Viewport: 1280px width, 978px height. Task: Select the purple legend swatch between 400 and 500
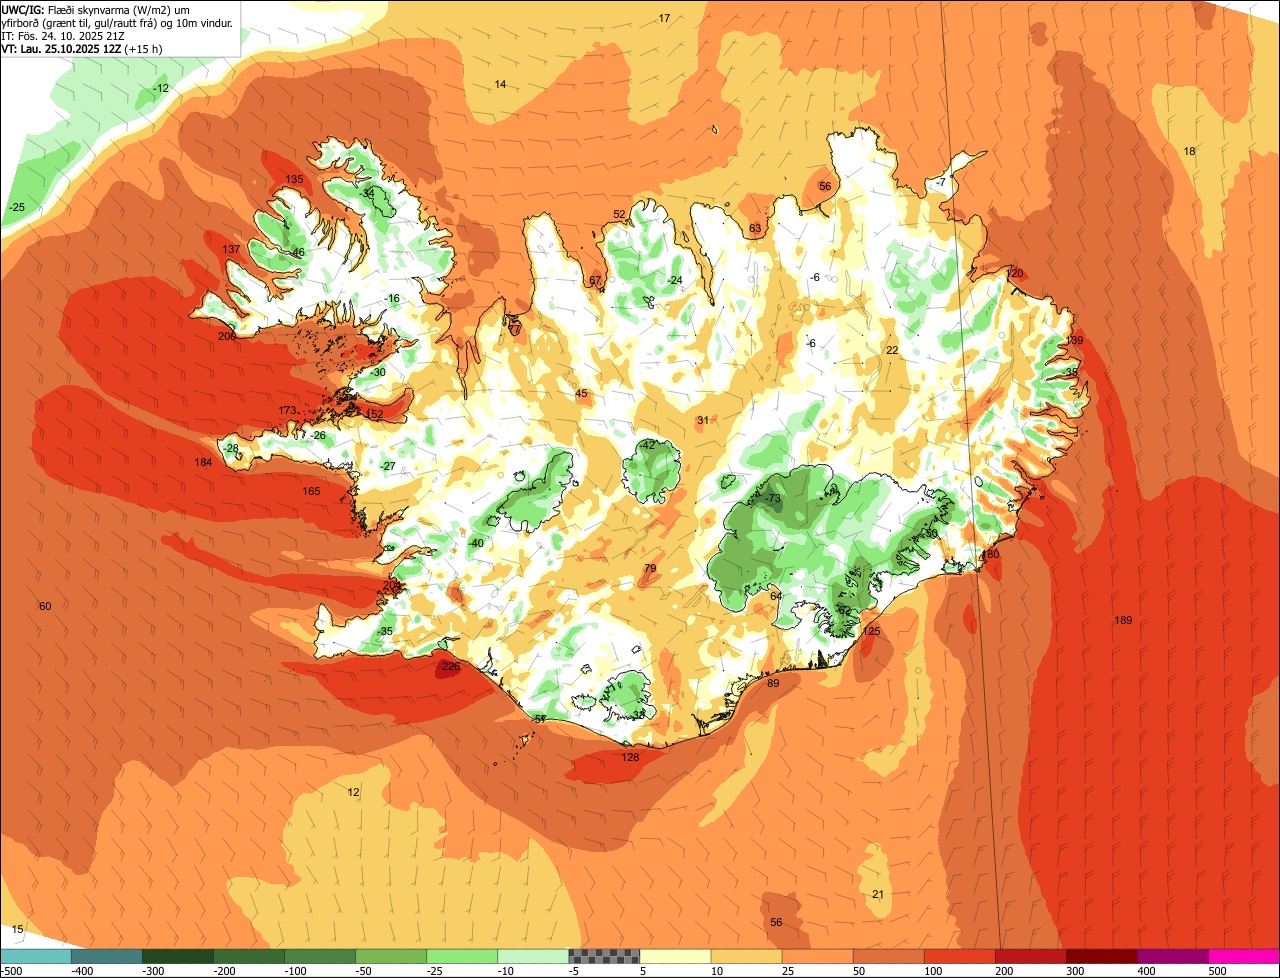(x=1173, y=956)
